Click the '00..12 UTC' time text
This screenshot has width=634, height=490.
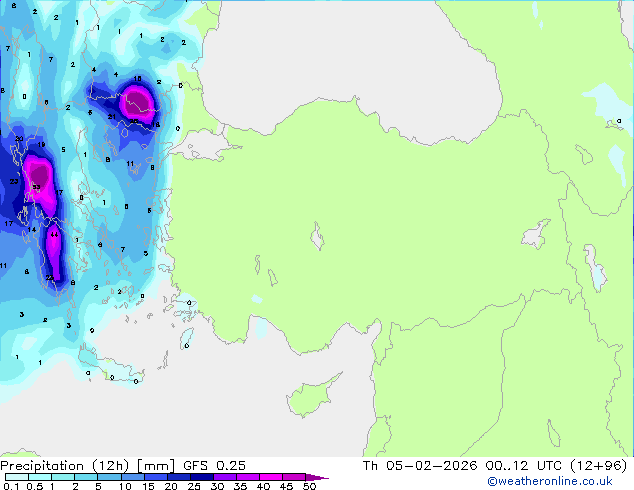pyautogui.click(x=524, y=466)
